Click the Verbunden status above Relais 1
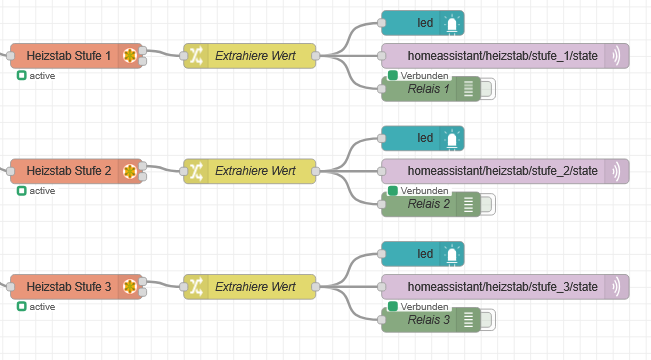Image resolution: width=651 pixels, height=360 pixels. point(418,76)
